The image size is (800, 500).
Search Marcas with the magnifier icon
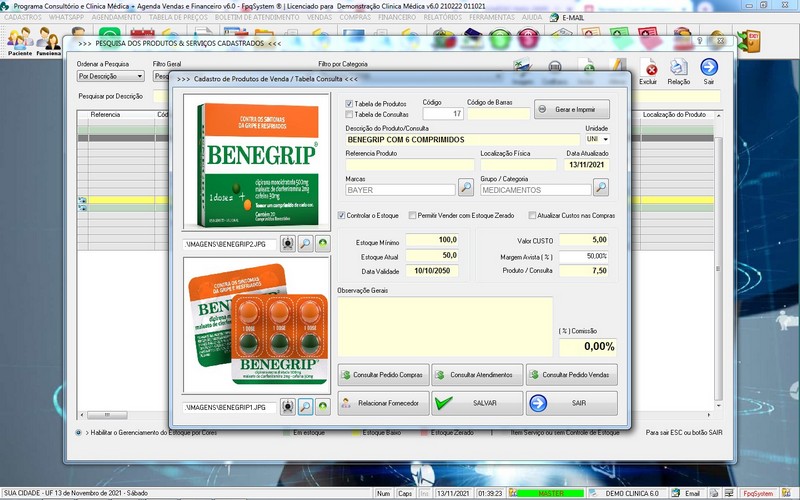(x=465, y=187)
